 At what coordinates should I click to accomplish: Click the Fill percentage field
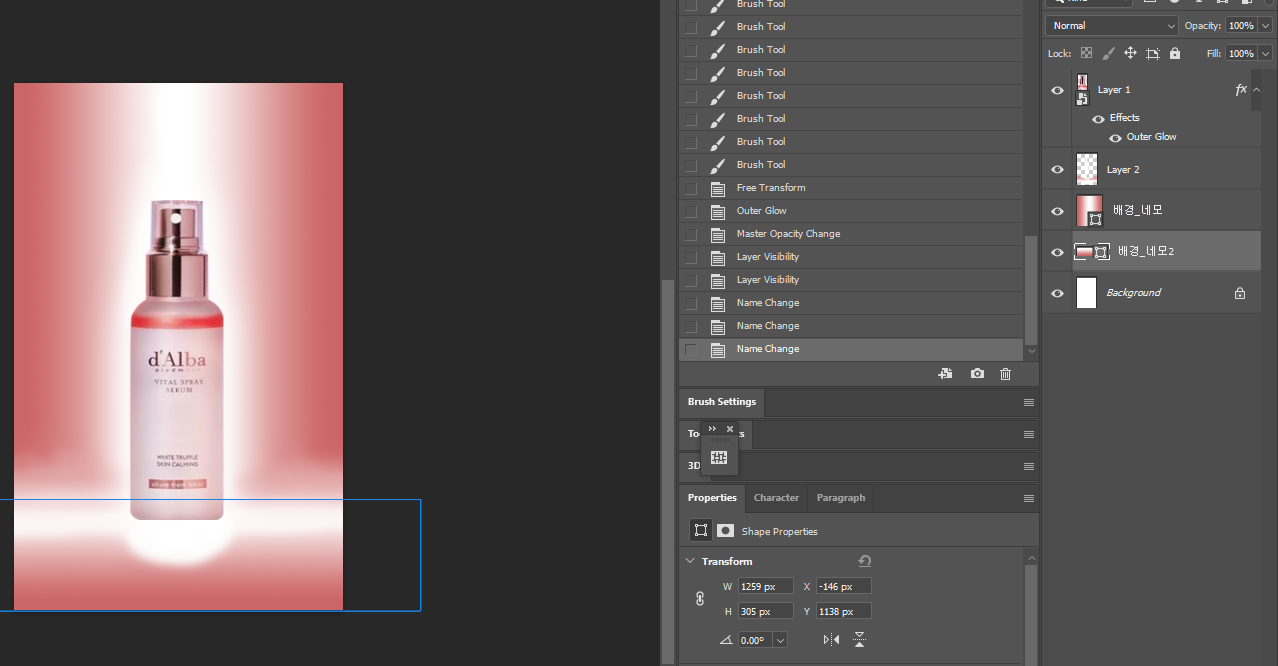pyautogui.click(x=1241, y=53)
